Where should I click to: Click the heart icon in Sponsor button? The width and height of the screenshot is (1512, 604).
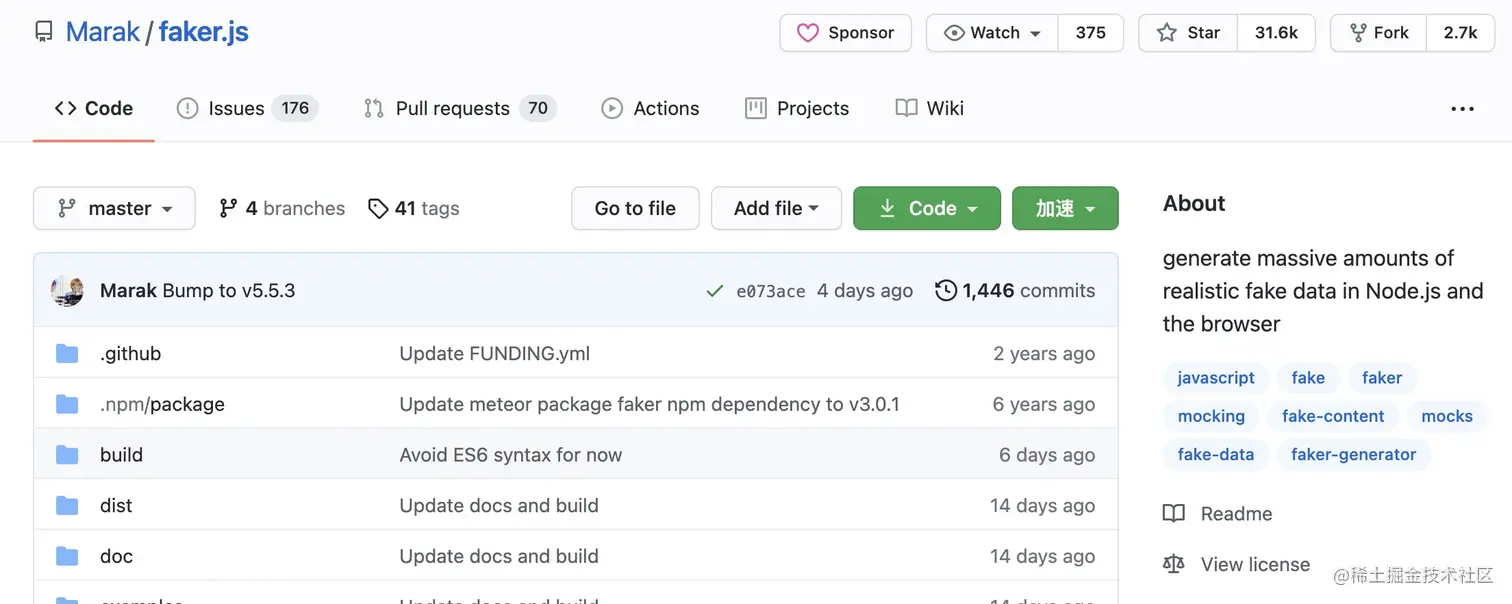pos(810,32)
